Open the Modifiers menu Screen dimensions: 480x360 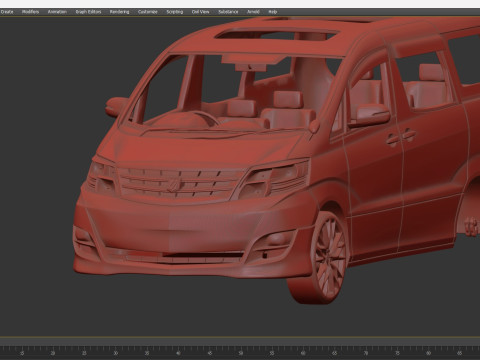(30, 12)
